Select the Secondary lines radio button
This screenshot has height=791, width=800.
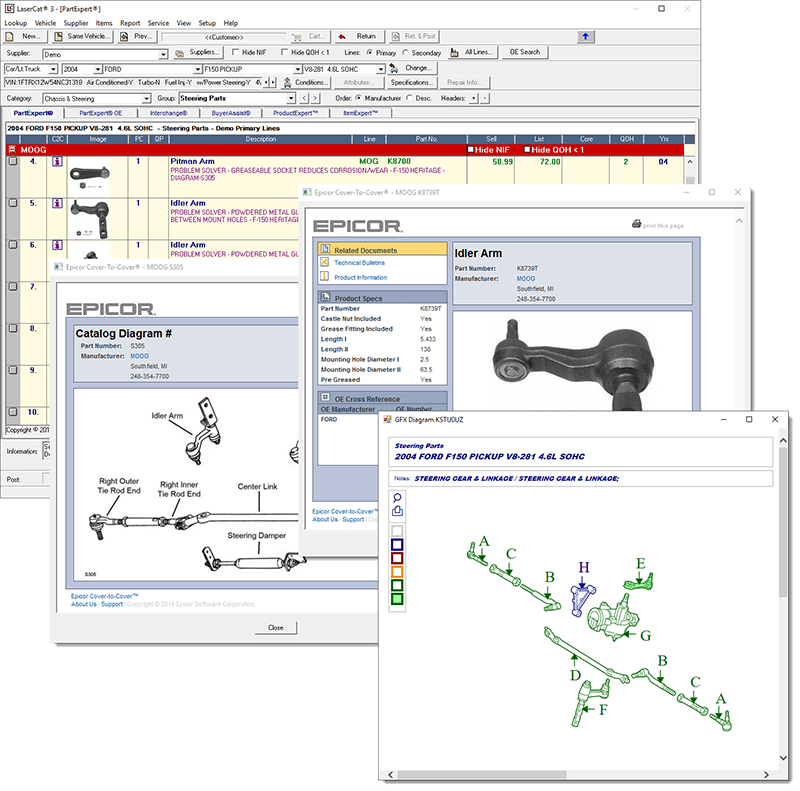pos(406,53)
